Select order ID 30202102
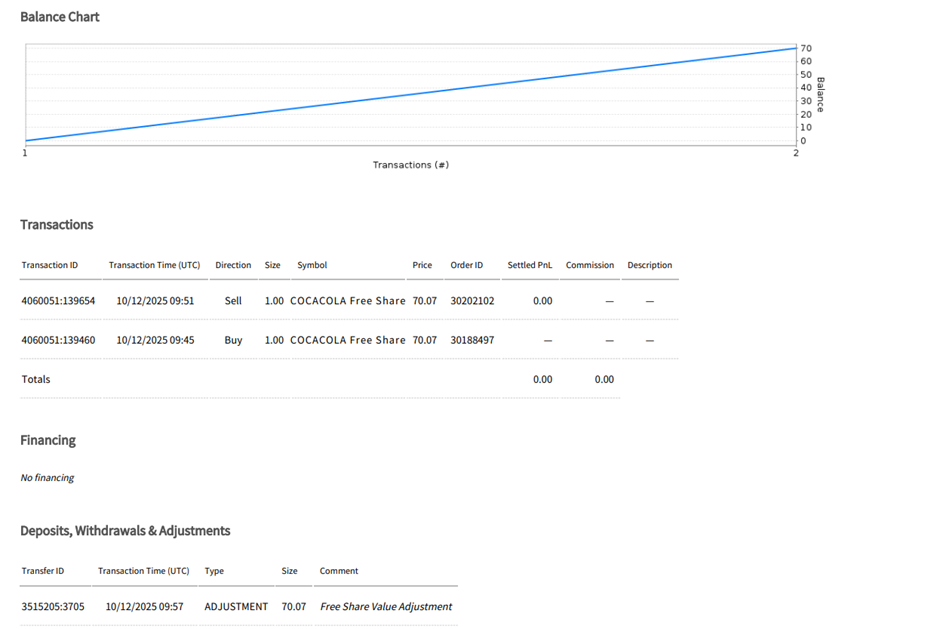The width and height of the screenshot is (940, 629). pos(472,300)
